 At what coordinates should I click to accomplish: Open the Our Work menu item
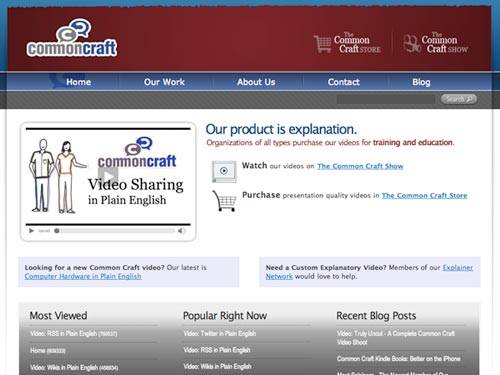pos(164,82)
